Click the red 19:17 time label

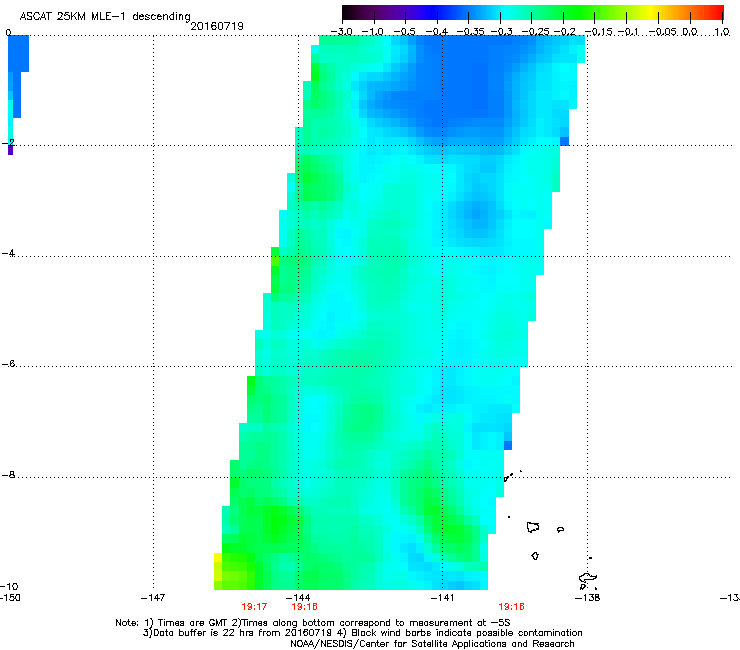coord(254,607)
